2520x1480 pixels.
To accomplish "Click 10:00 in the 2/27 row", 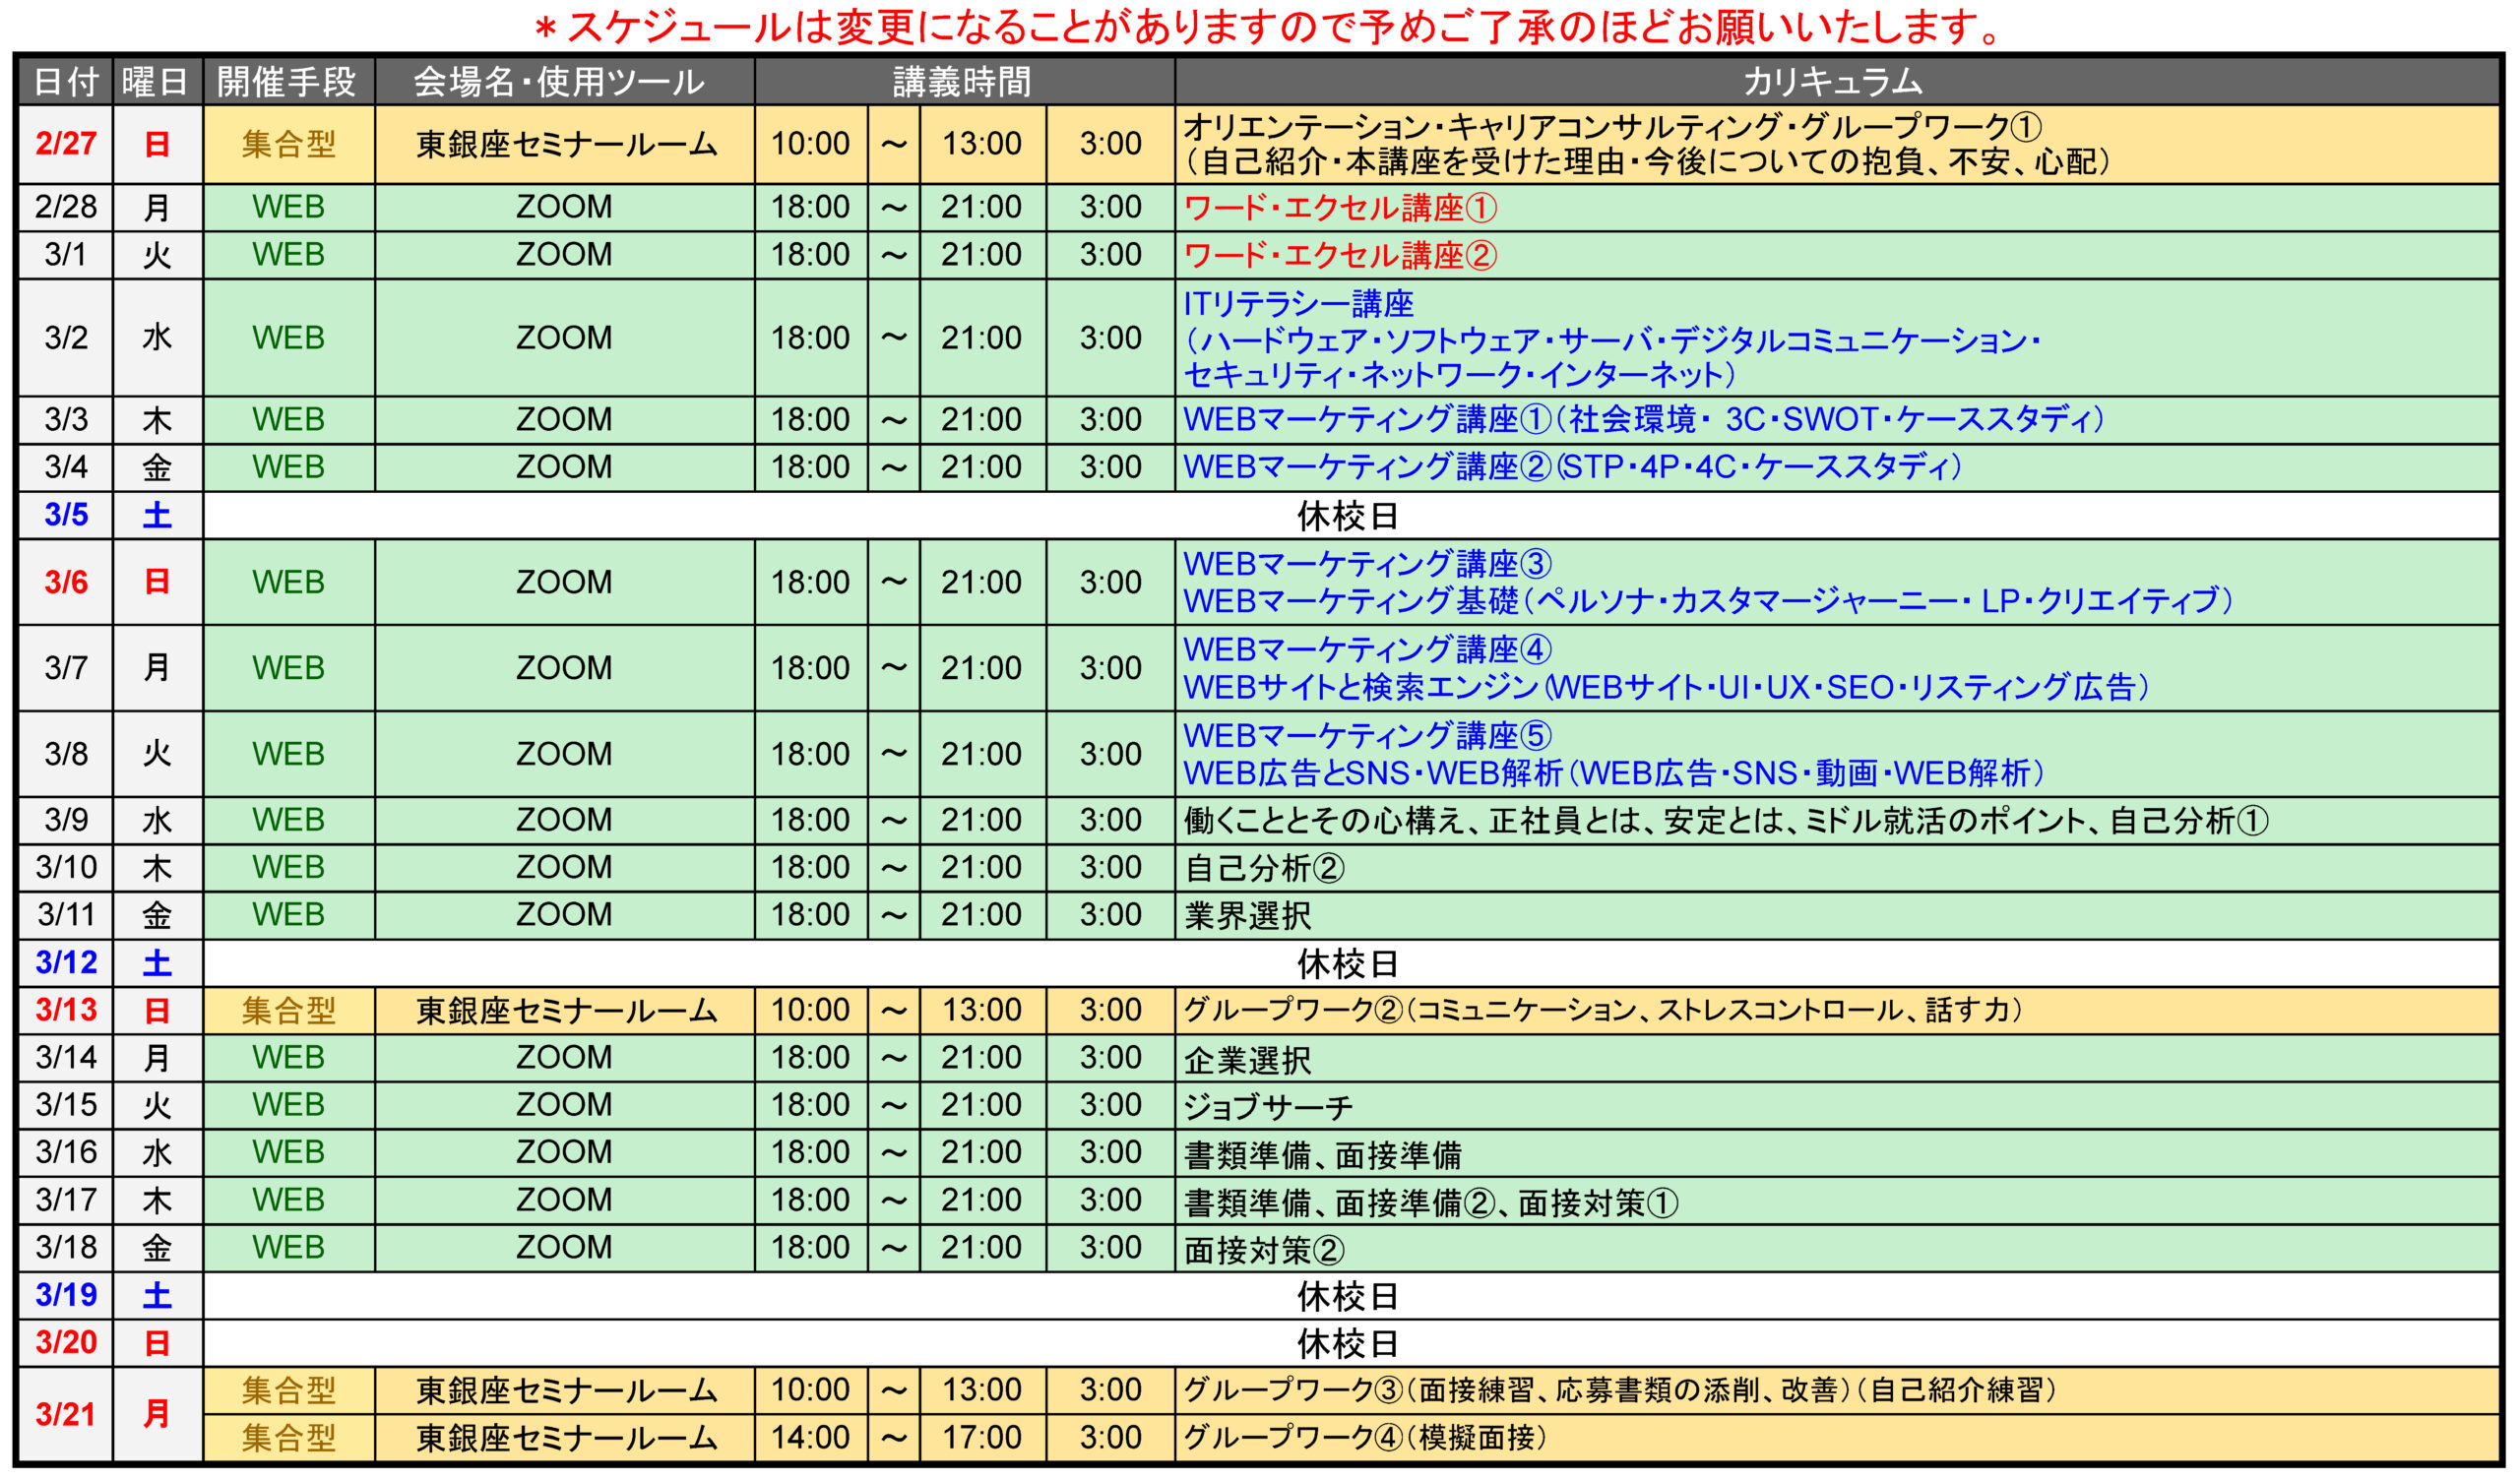I will click(810, 144).
